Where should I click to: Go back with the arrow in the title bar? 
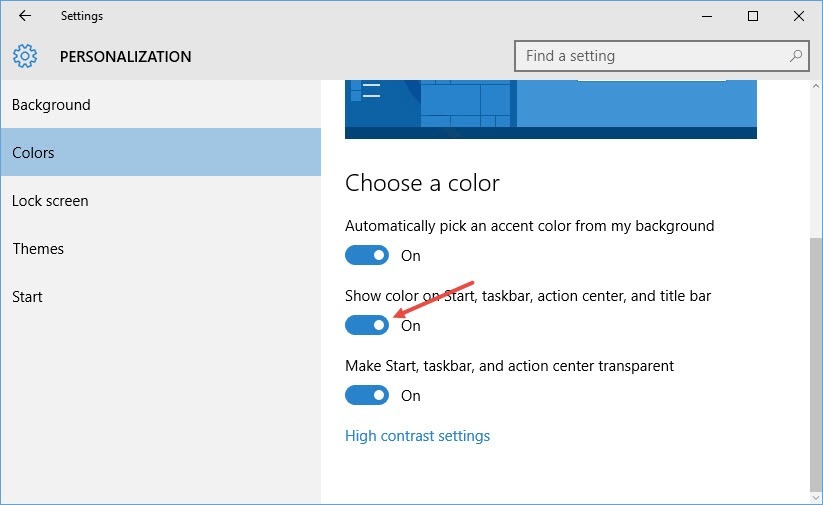pyautogui.click(x=25, y=16)
